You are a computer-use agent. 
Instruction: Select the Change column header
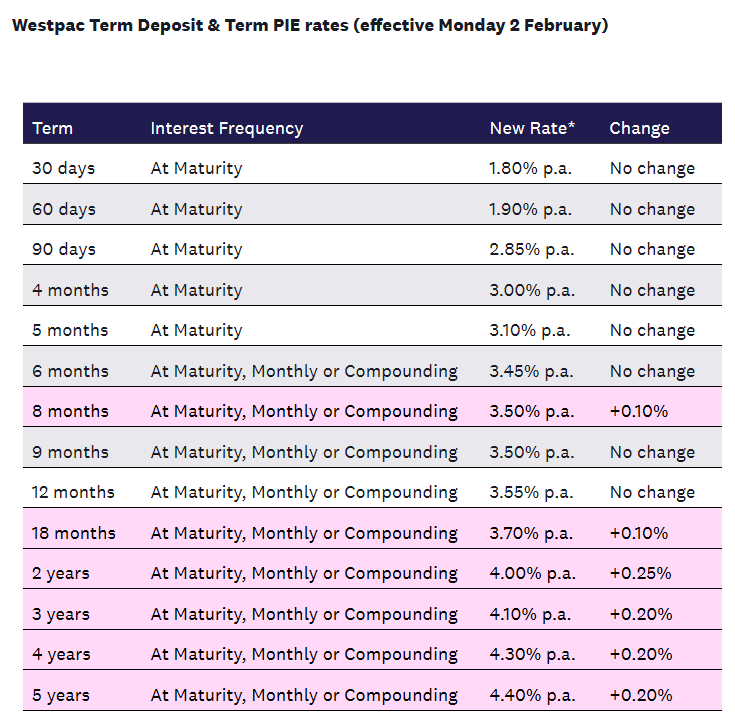pyautogui.click(x=639, y=128)
